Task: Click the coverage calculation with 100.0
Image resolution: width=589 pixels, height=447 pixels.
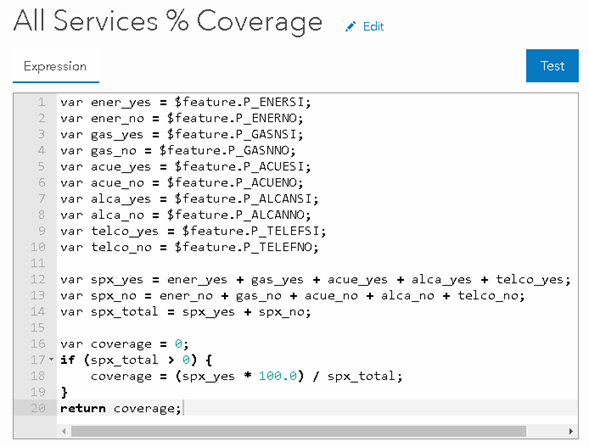Action: pos(246,376)
